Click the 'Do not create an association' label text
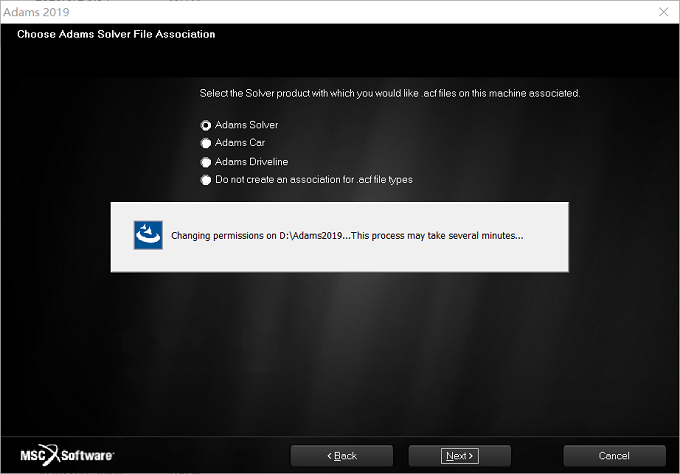The width and height of the screenshot is (680, 474). (x=314, y=180)
